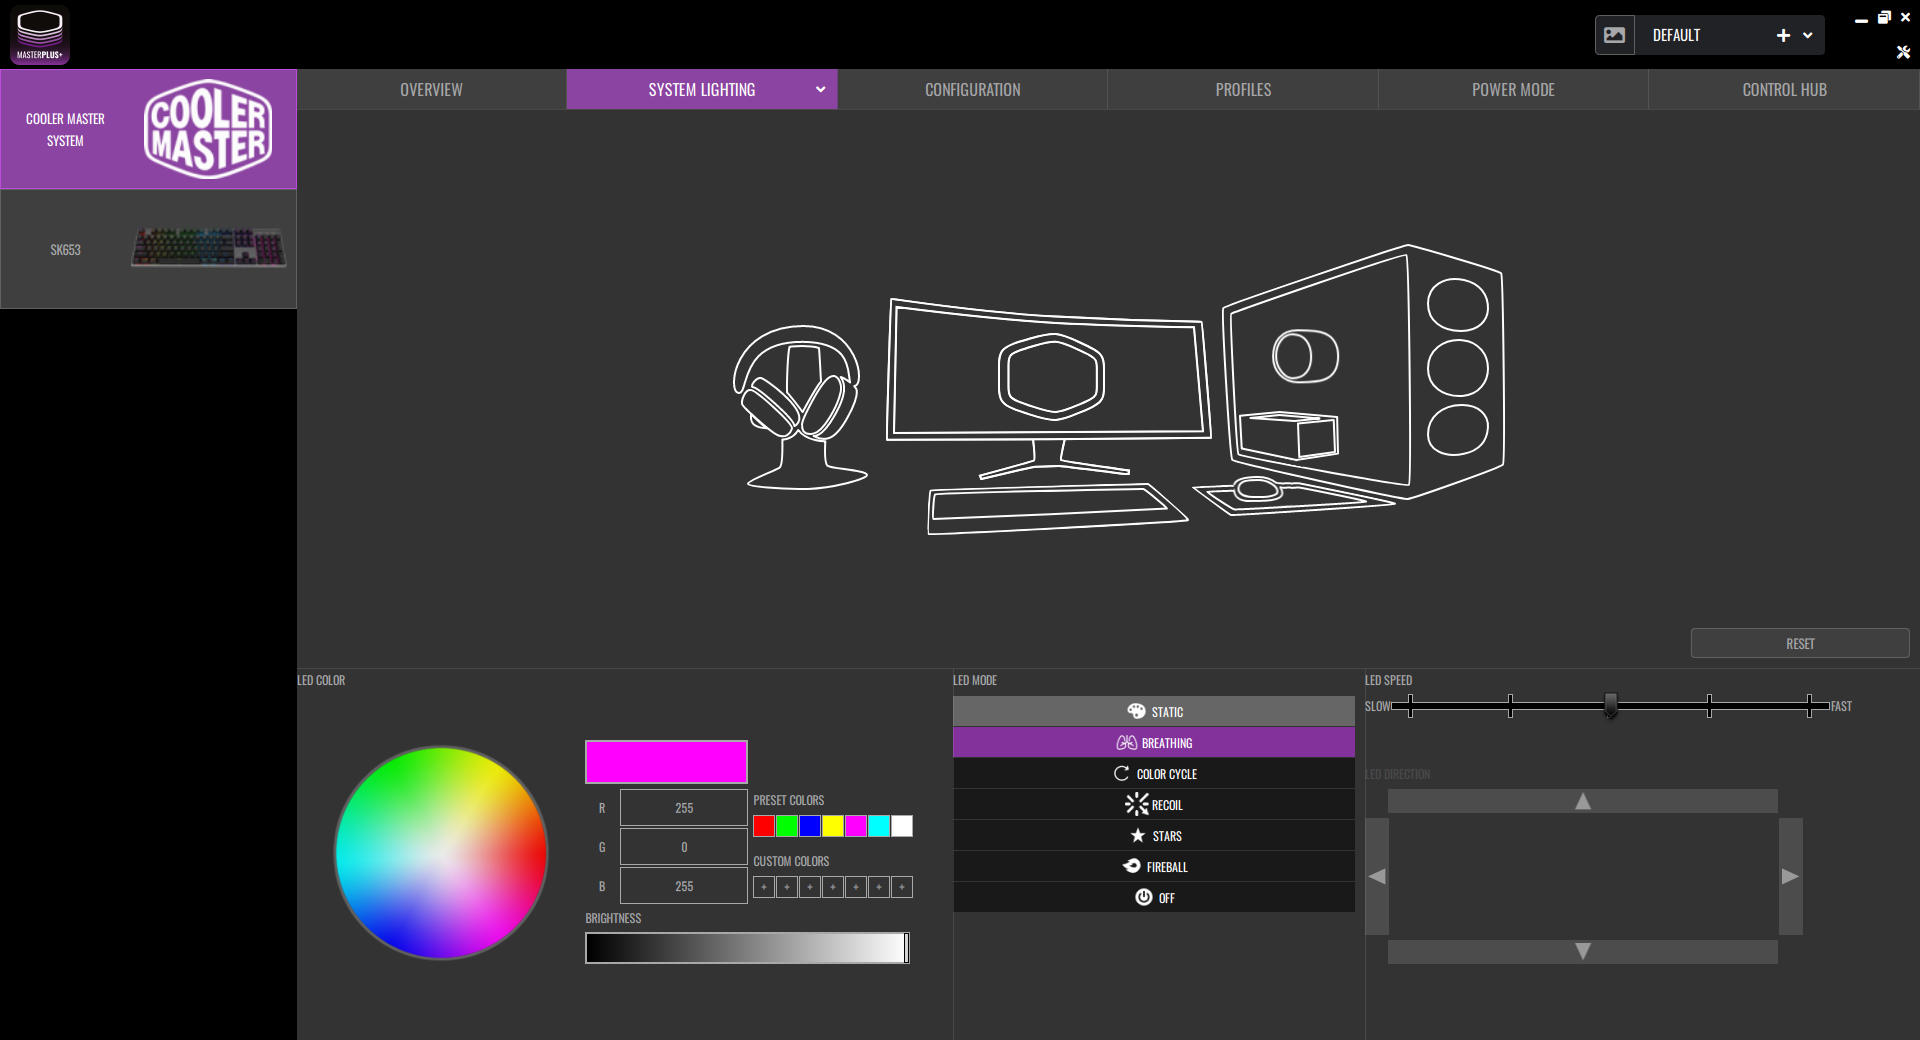Click the R value field
1920x1040 pixels.
tap(684, 807)
